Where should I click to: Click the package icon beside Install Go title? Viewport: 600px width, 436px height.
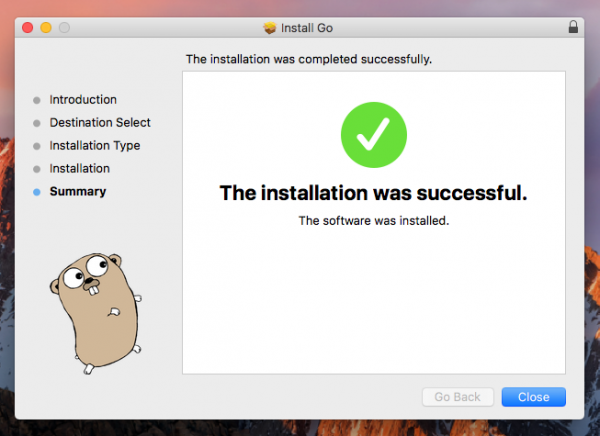[x=269, y=27]
